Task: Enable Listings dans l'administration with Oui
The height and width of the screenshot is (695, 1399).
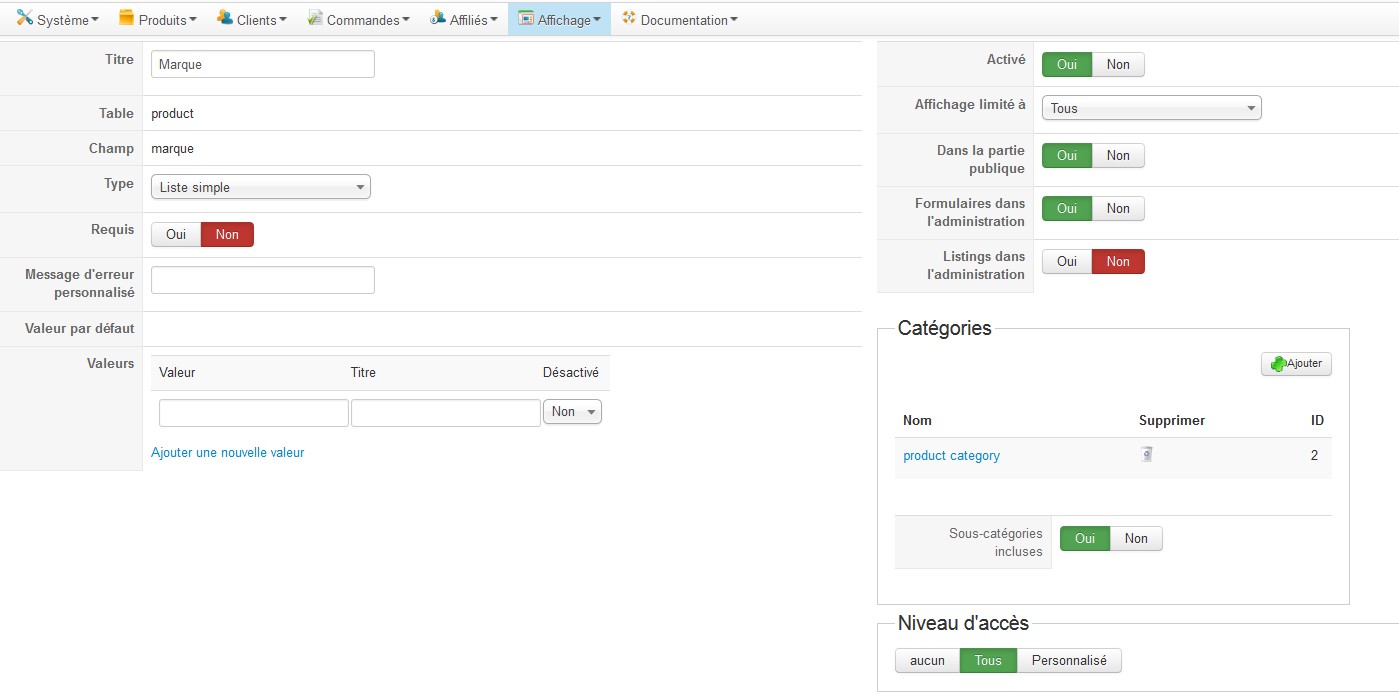Action: click(x=1067, y=262)
